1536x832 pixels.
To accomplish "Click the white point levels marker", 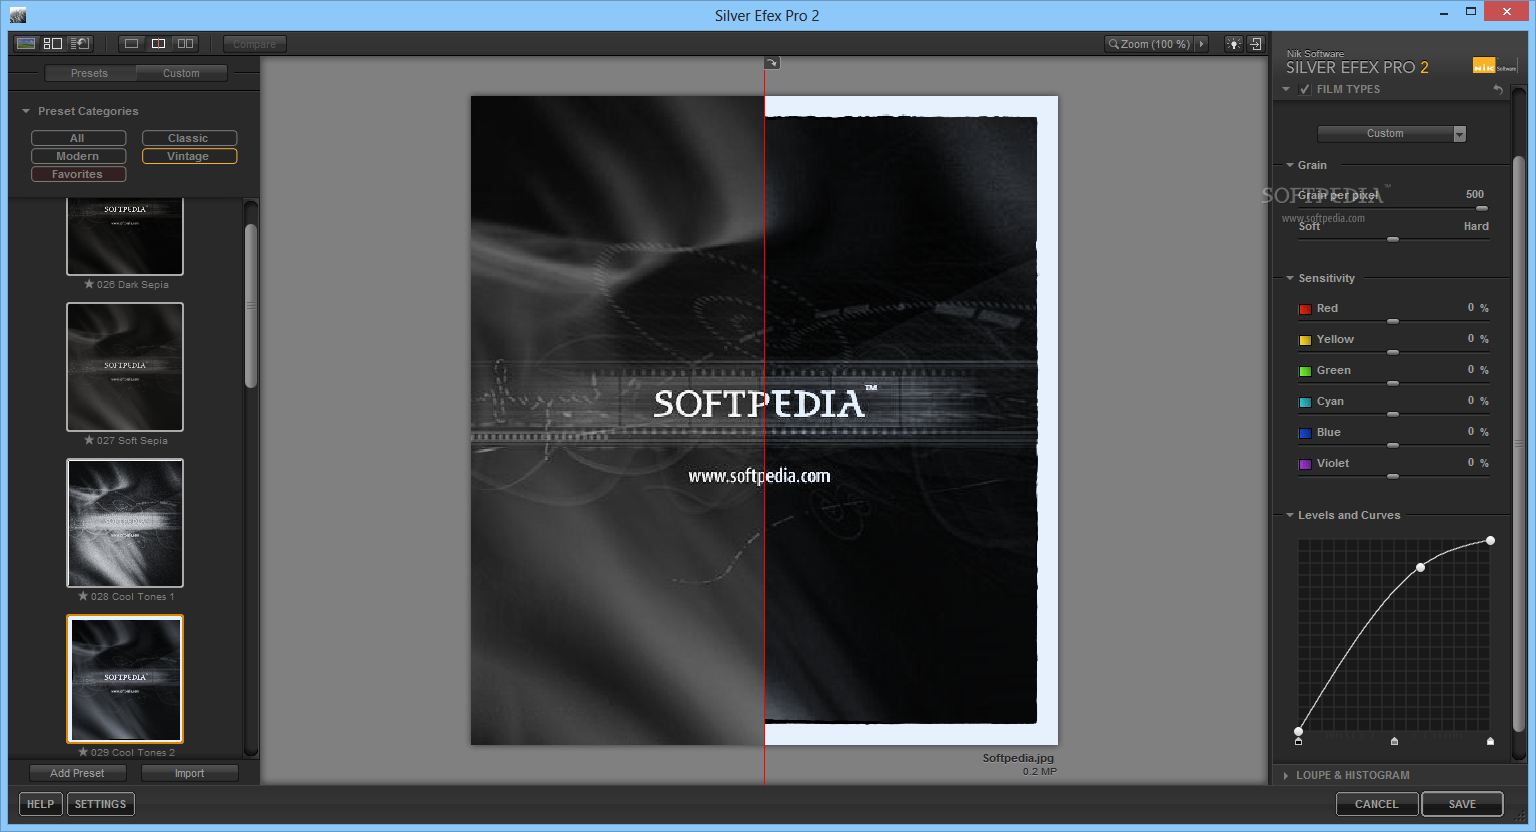I will pyautogui.click(x=1490, y=741).
